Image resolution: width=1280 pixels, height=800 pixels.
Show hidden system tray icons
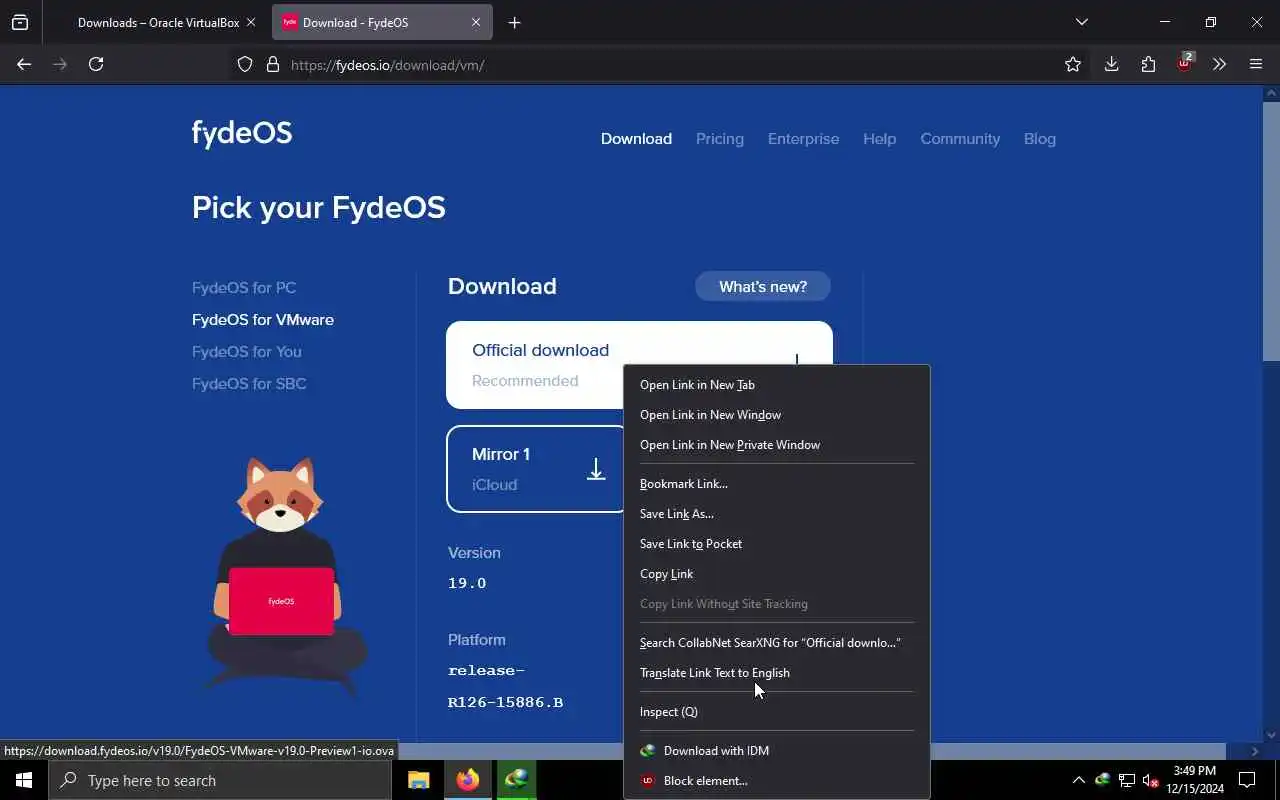pyautogui.click(x=1078, y=780)
